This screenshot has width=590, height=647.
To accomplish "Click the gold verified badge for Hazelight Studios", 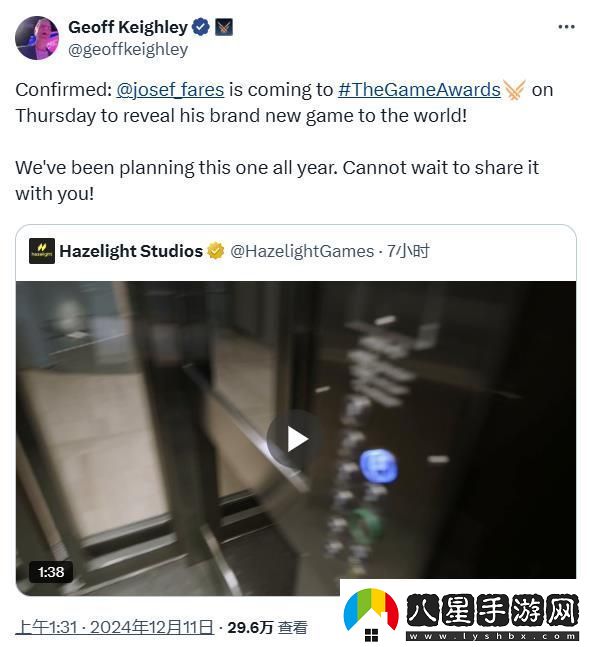I will [x=215, y=251].
